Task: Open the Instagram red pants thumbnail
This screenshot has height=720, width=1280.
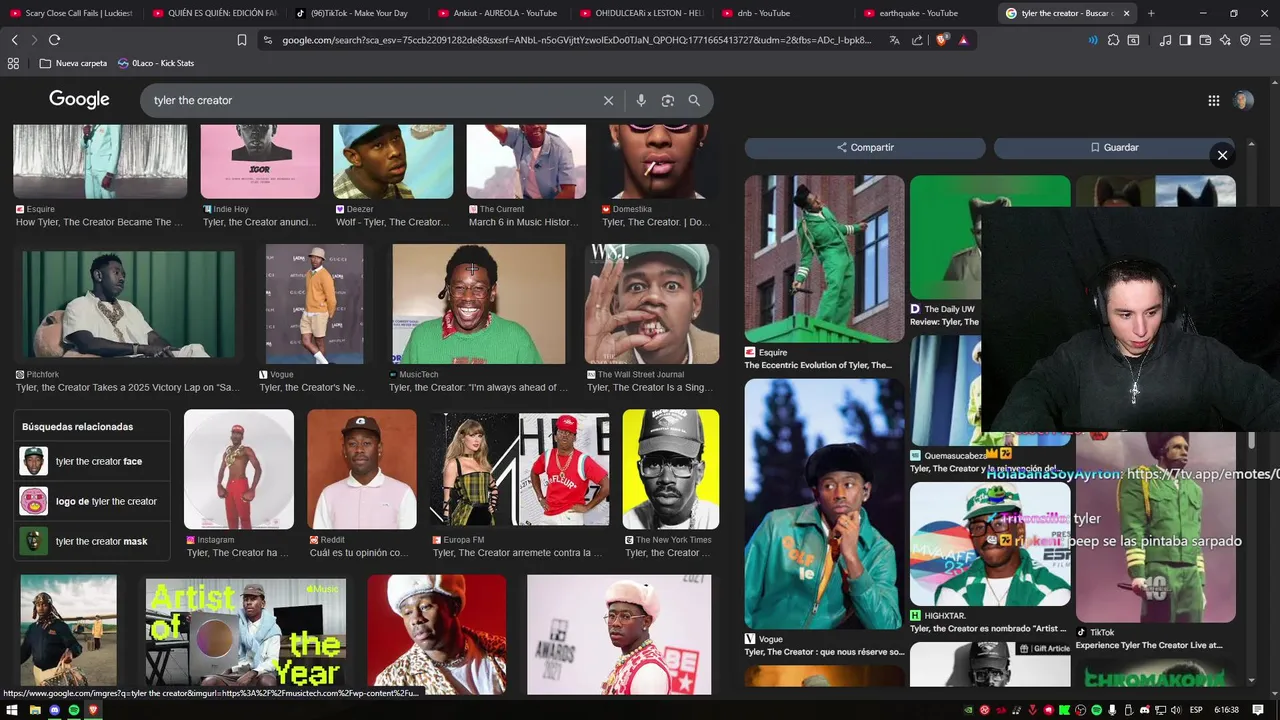Action: click(239, 469)
